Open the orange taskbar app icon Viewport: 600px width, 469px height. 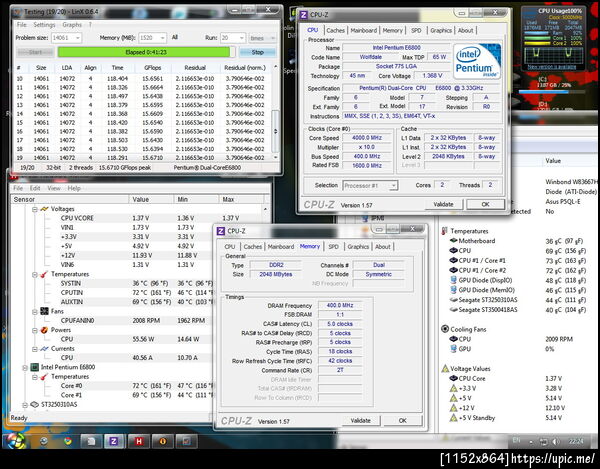click(x=162, y=441)
